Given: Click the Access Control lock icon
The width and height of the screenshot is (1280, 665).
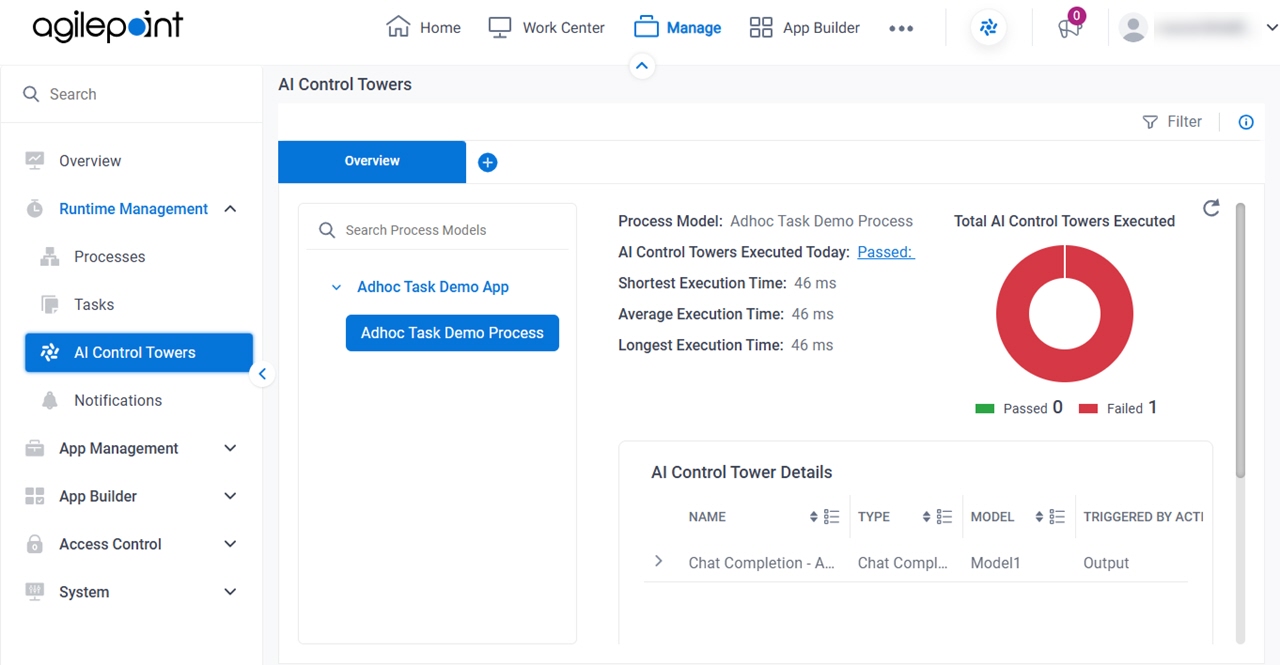Looking at the screenshot, I should point(35,544).
